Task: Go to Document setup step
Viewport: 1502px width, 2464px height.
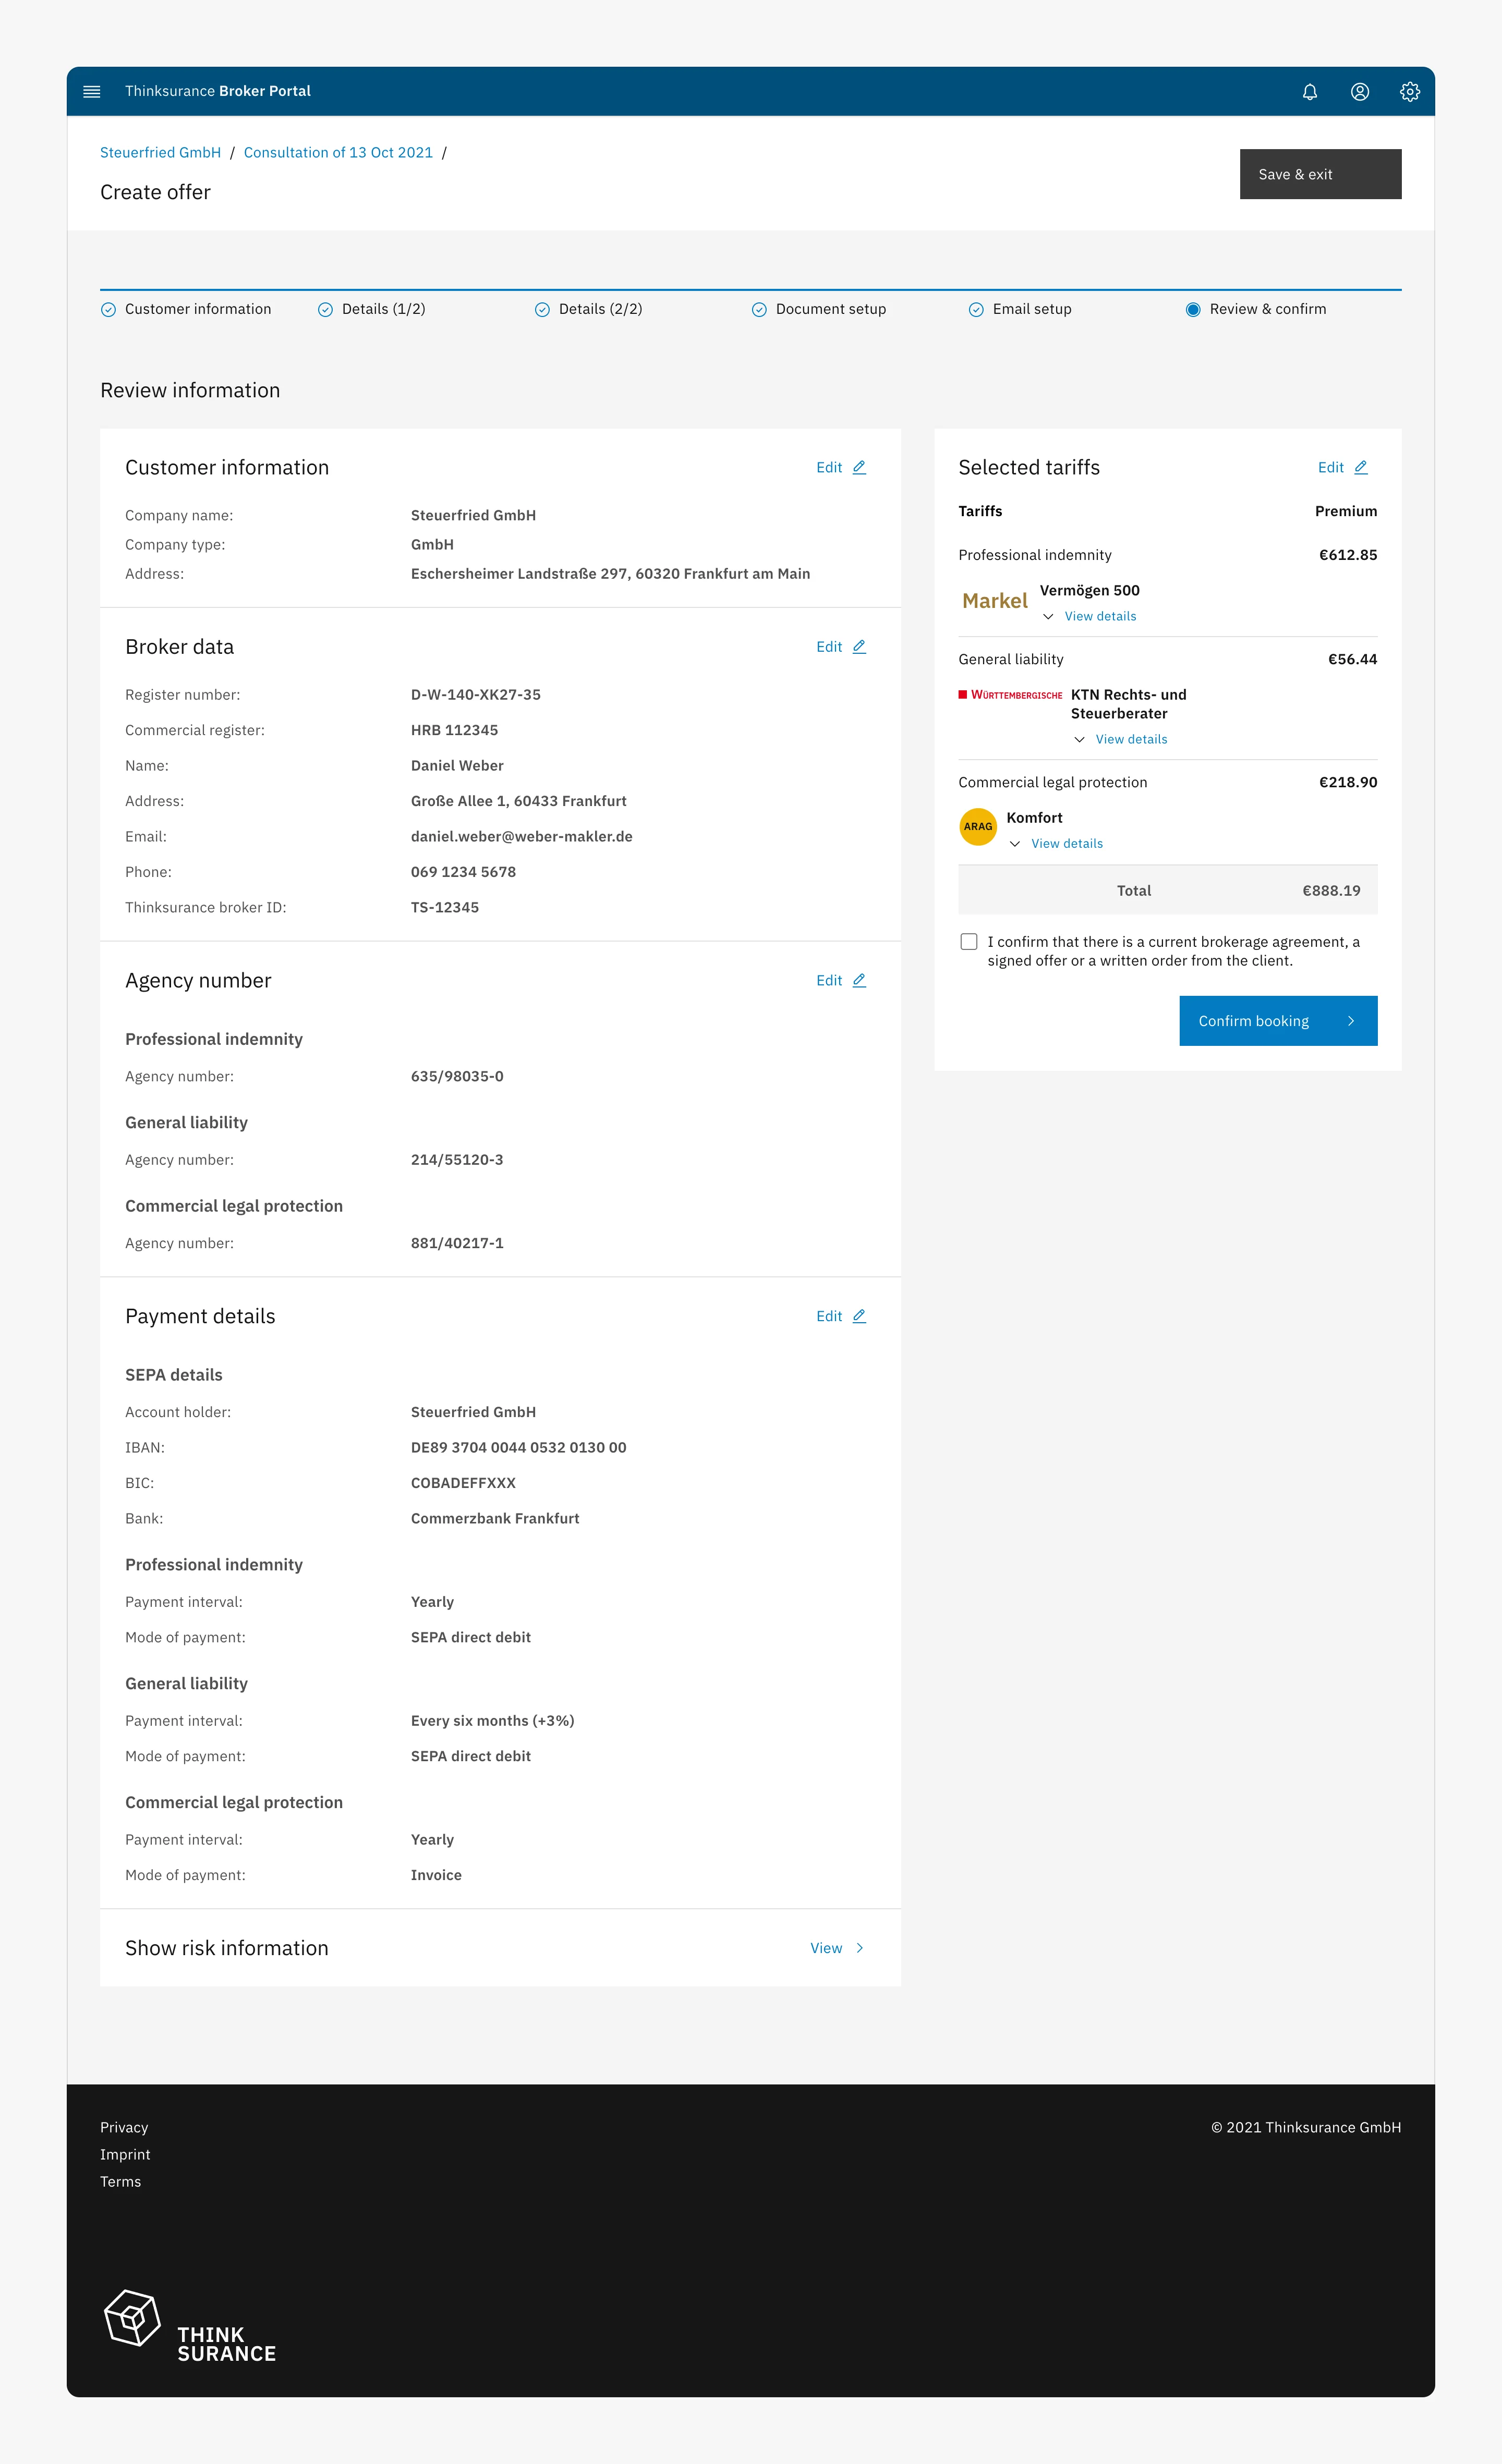Action: (x=819, y=309)
